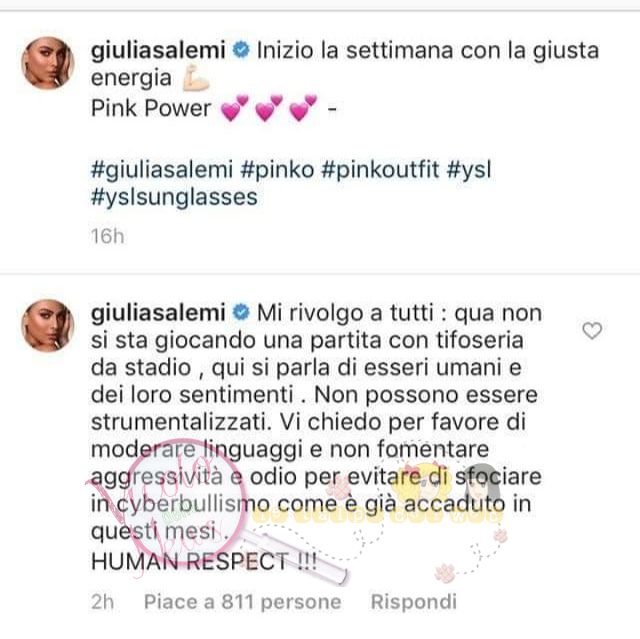
Task: Open the #pinkoutfit hashtag
Action: tap(380, 170)
